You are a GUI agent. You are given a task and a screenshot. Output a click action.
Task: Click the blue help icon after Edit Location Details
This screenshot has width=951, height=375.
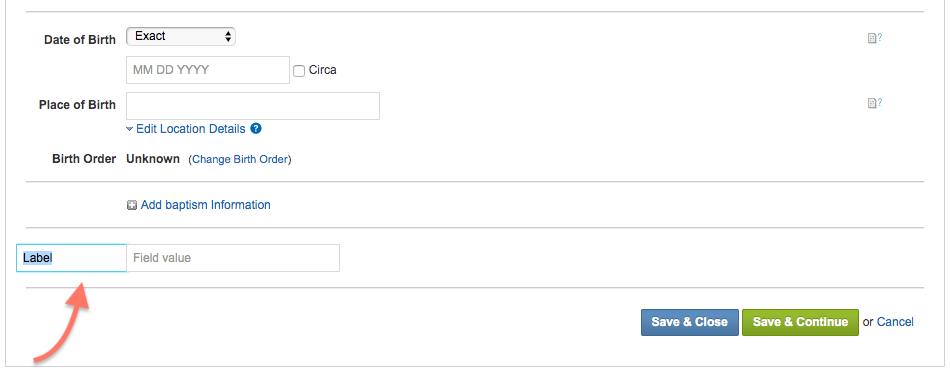click(x=256, y=129)
